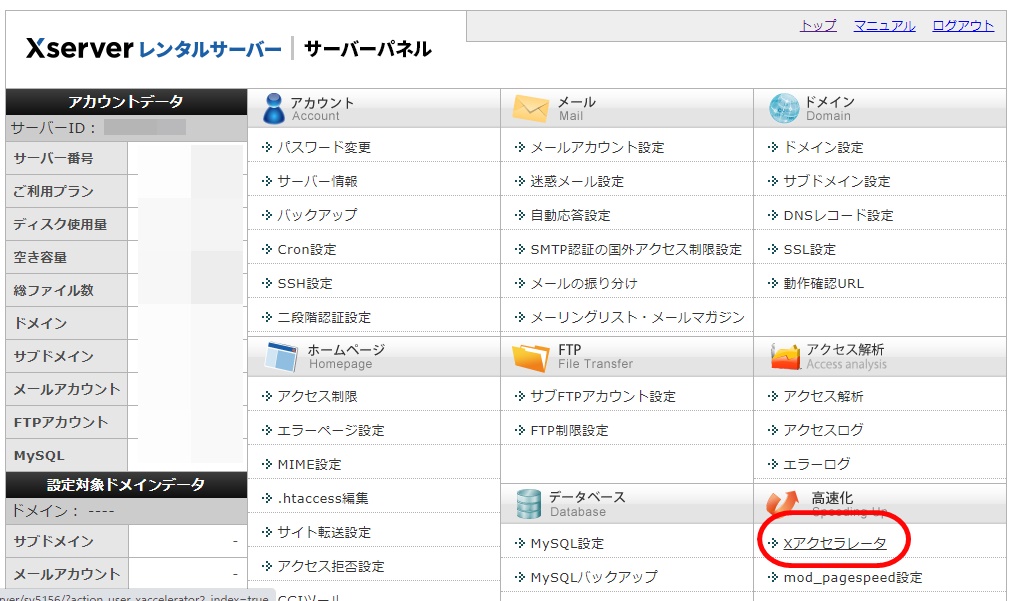Viewport: 1017px width, 601px height.
Task: Click the 総ファイル数 row label
Action: (53, 290)
